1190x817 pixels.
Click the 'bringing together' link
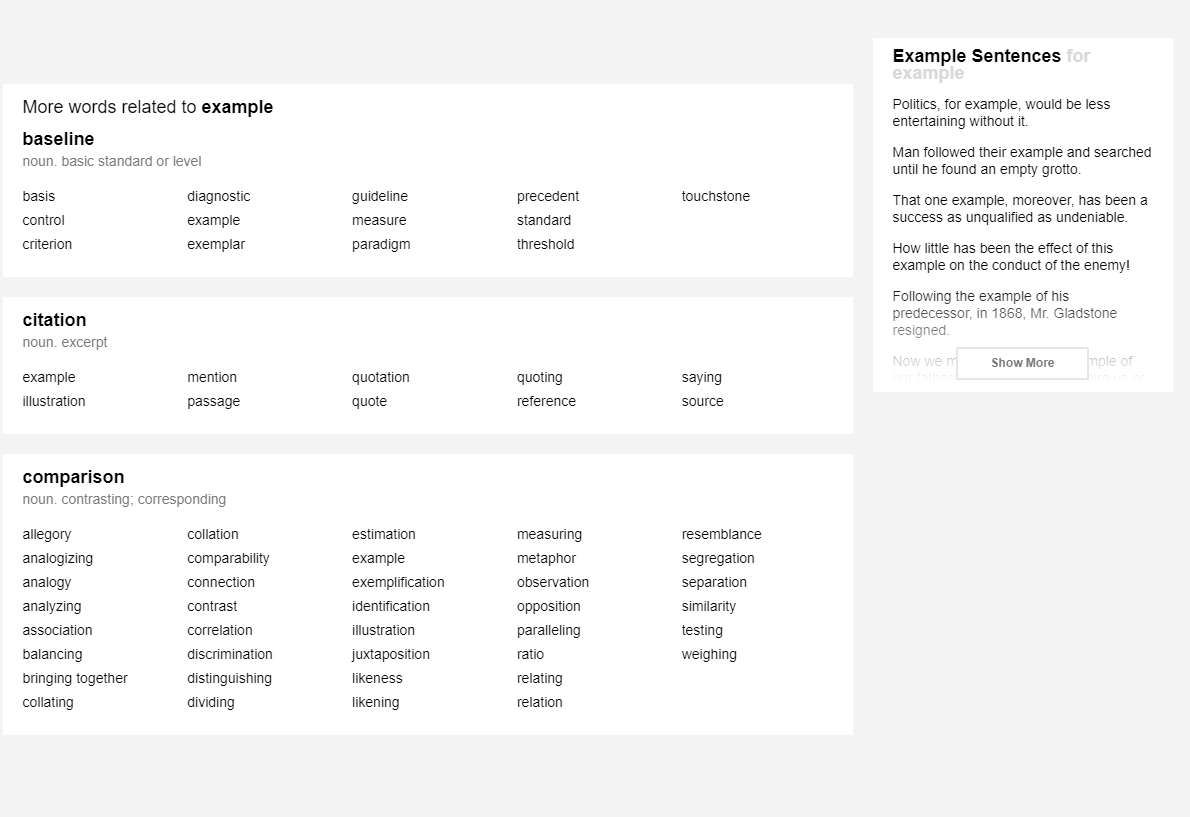(x=75, y=678)
